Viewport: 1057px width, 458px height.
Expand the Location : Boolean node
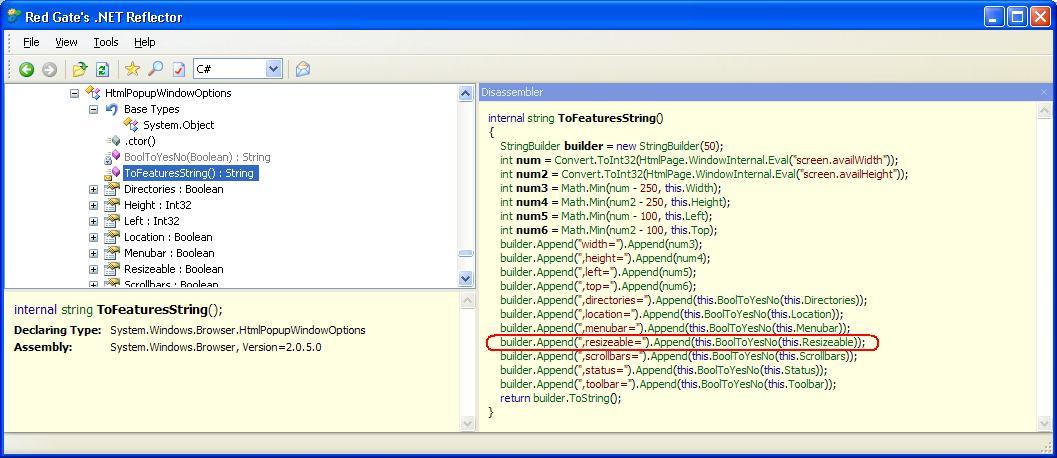pyautogui.click(x=94, y=237)
